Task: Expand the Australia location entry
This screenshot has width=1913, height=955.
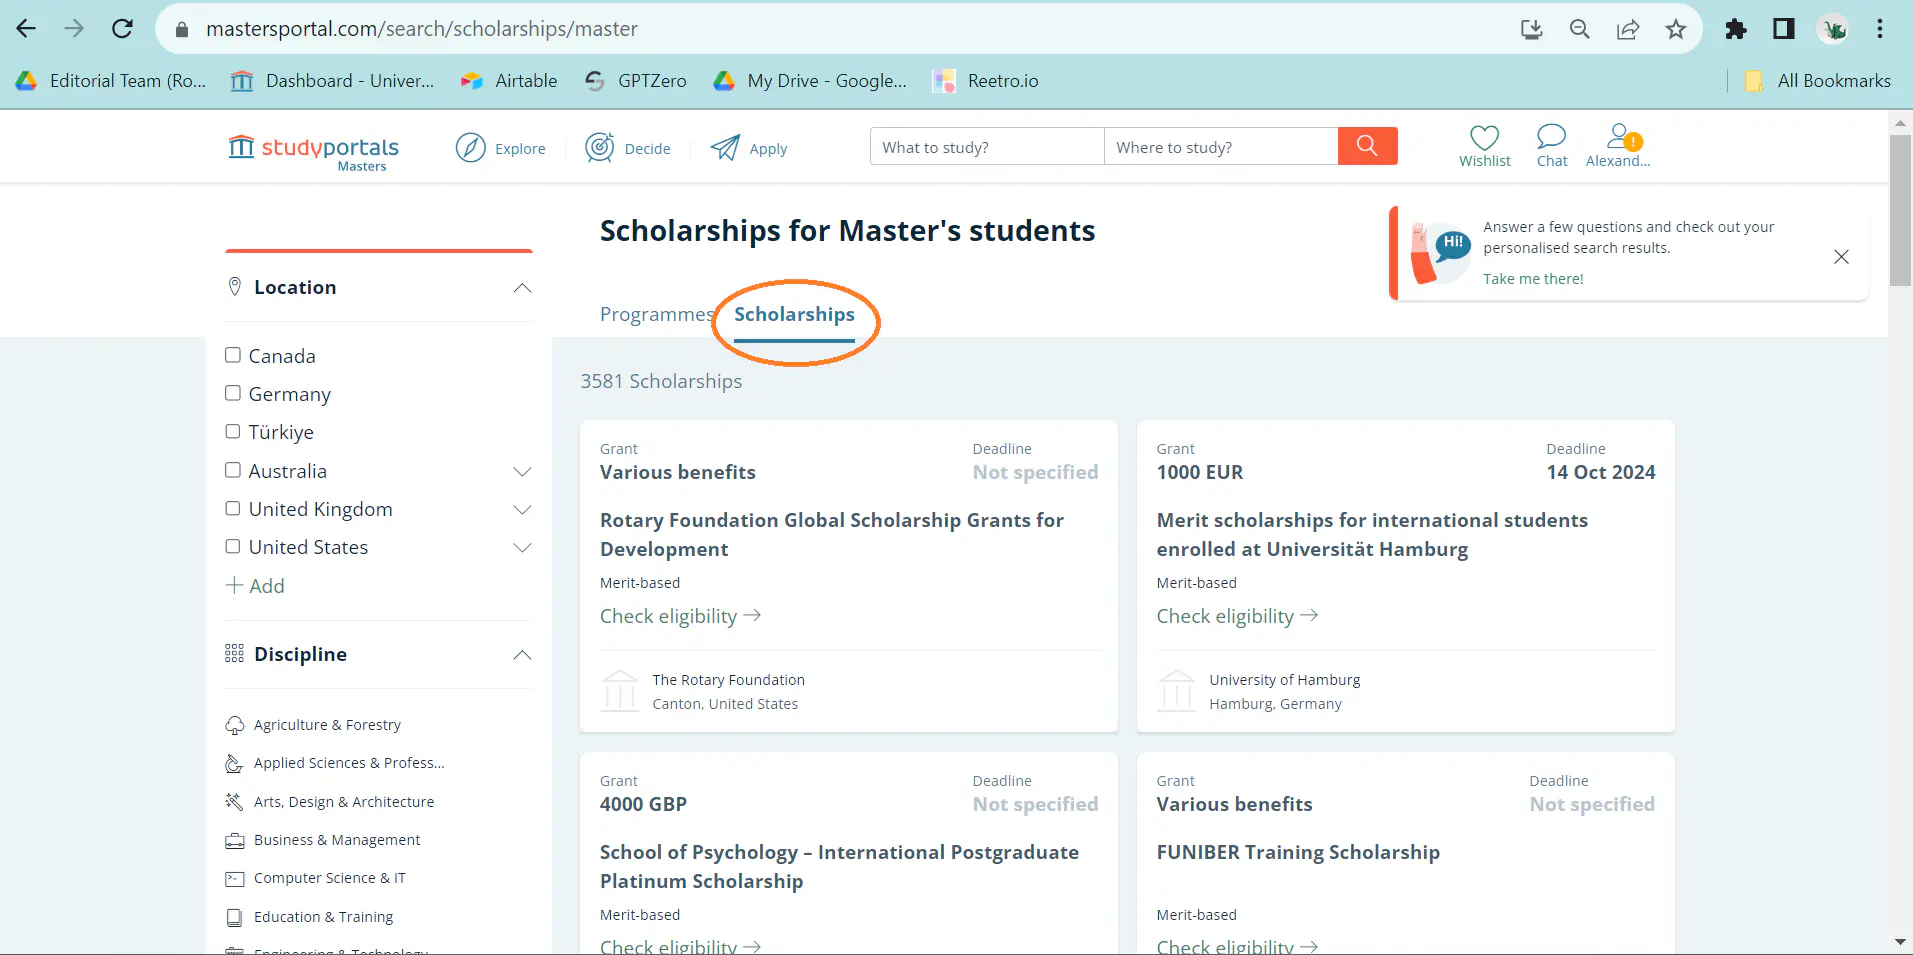Action: click(x=522, y=471)
